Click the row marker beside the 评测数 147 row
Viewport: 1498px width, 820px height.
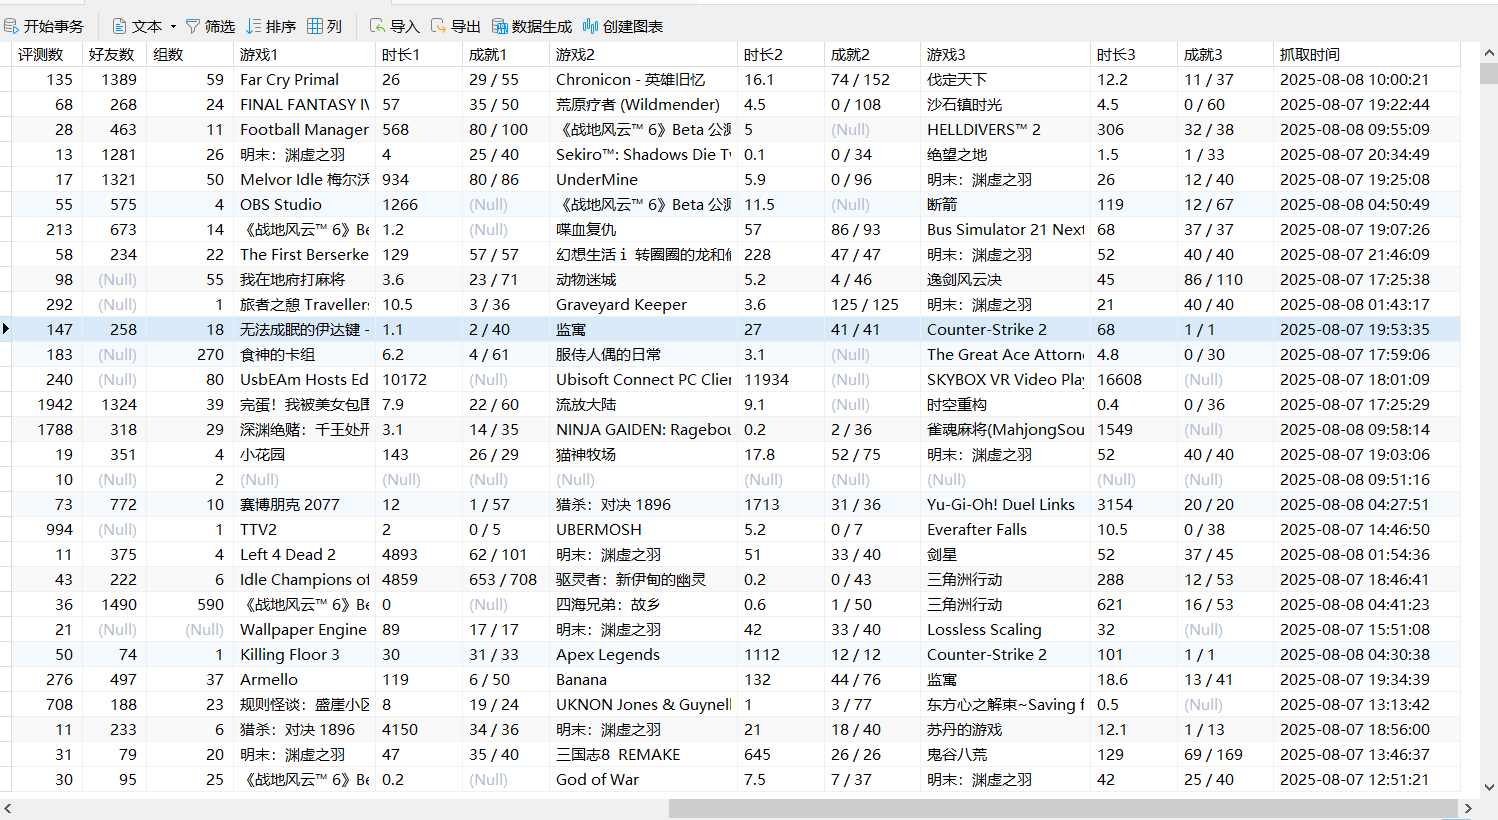pos(6,329)
